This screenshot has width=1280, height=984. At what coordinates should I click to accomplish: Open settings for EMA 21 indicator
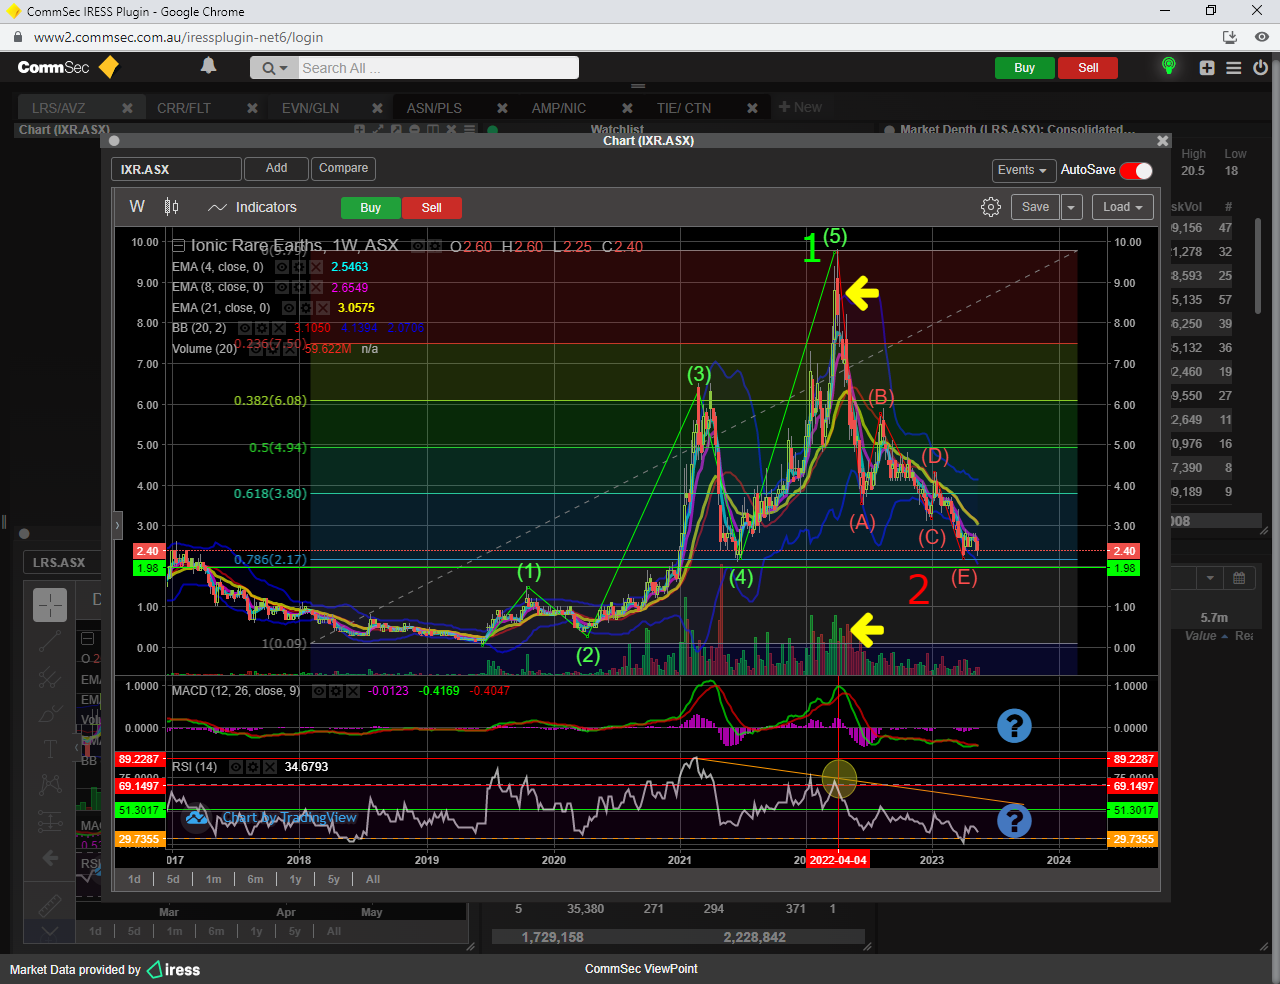point(305,308)
